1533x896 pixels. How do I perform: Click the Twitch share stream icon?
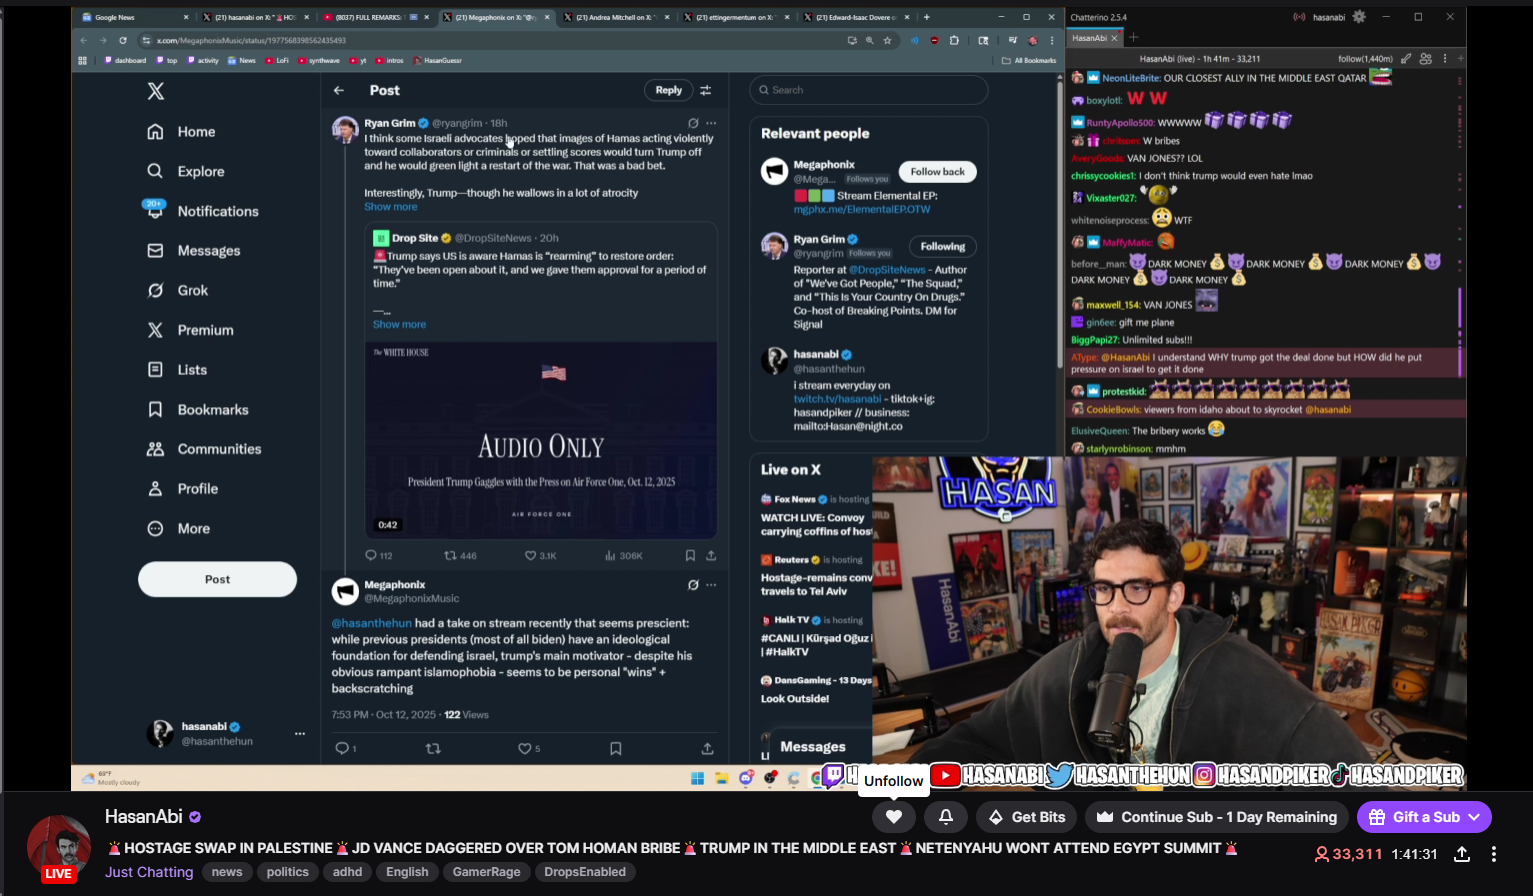pyautogui.click(x=1461, y=854)
